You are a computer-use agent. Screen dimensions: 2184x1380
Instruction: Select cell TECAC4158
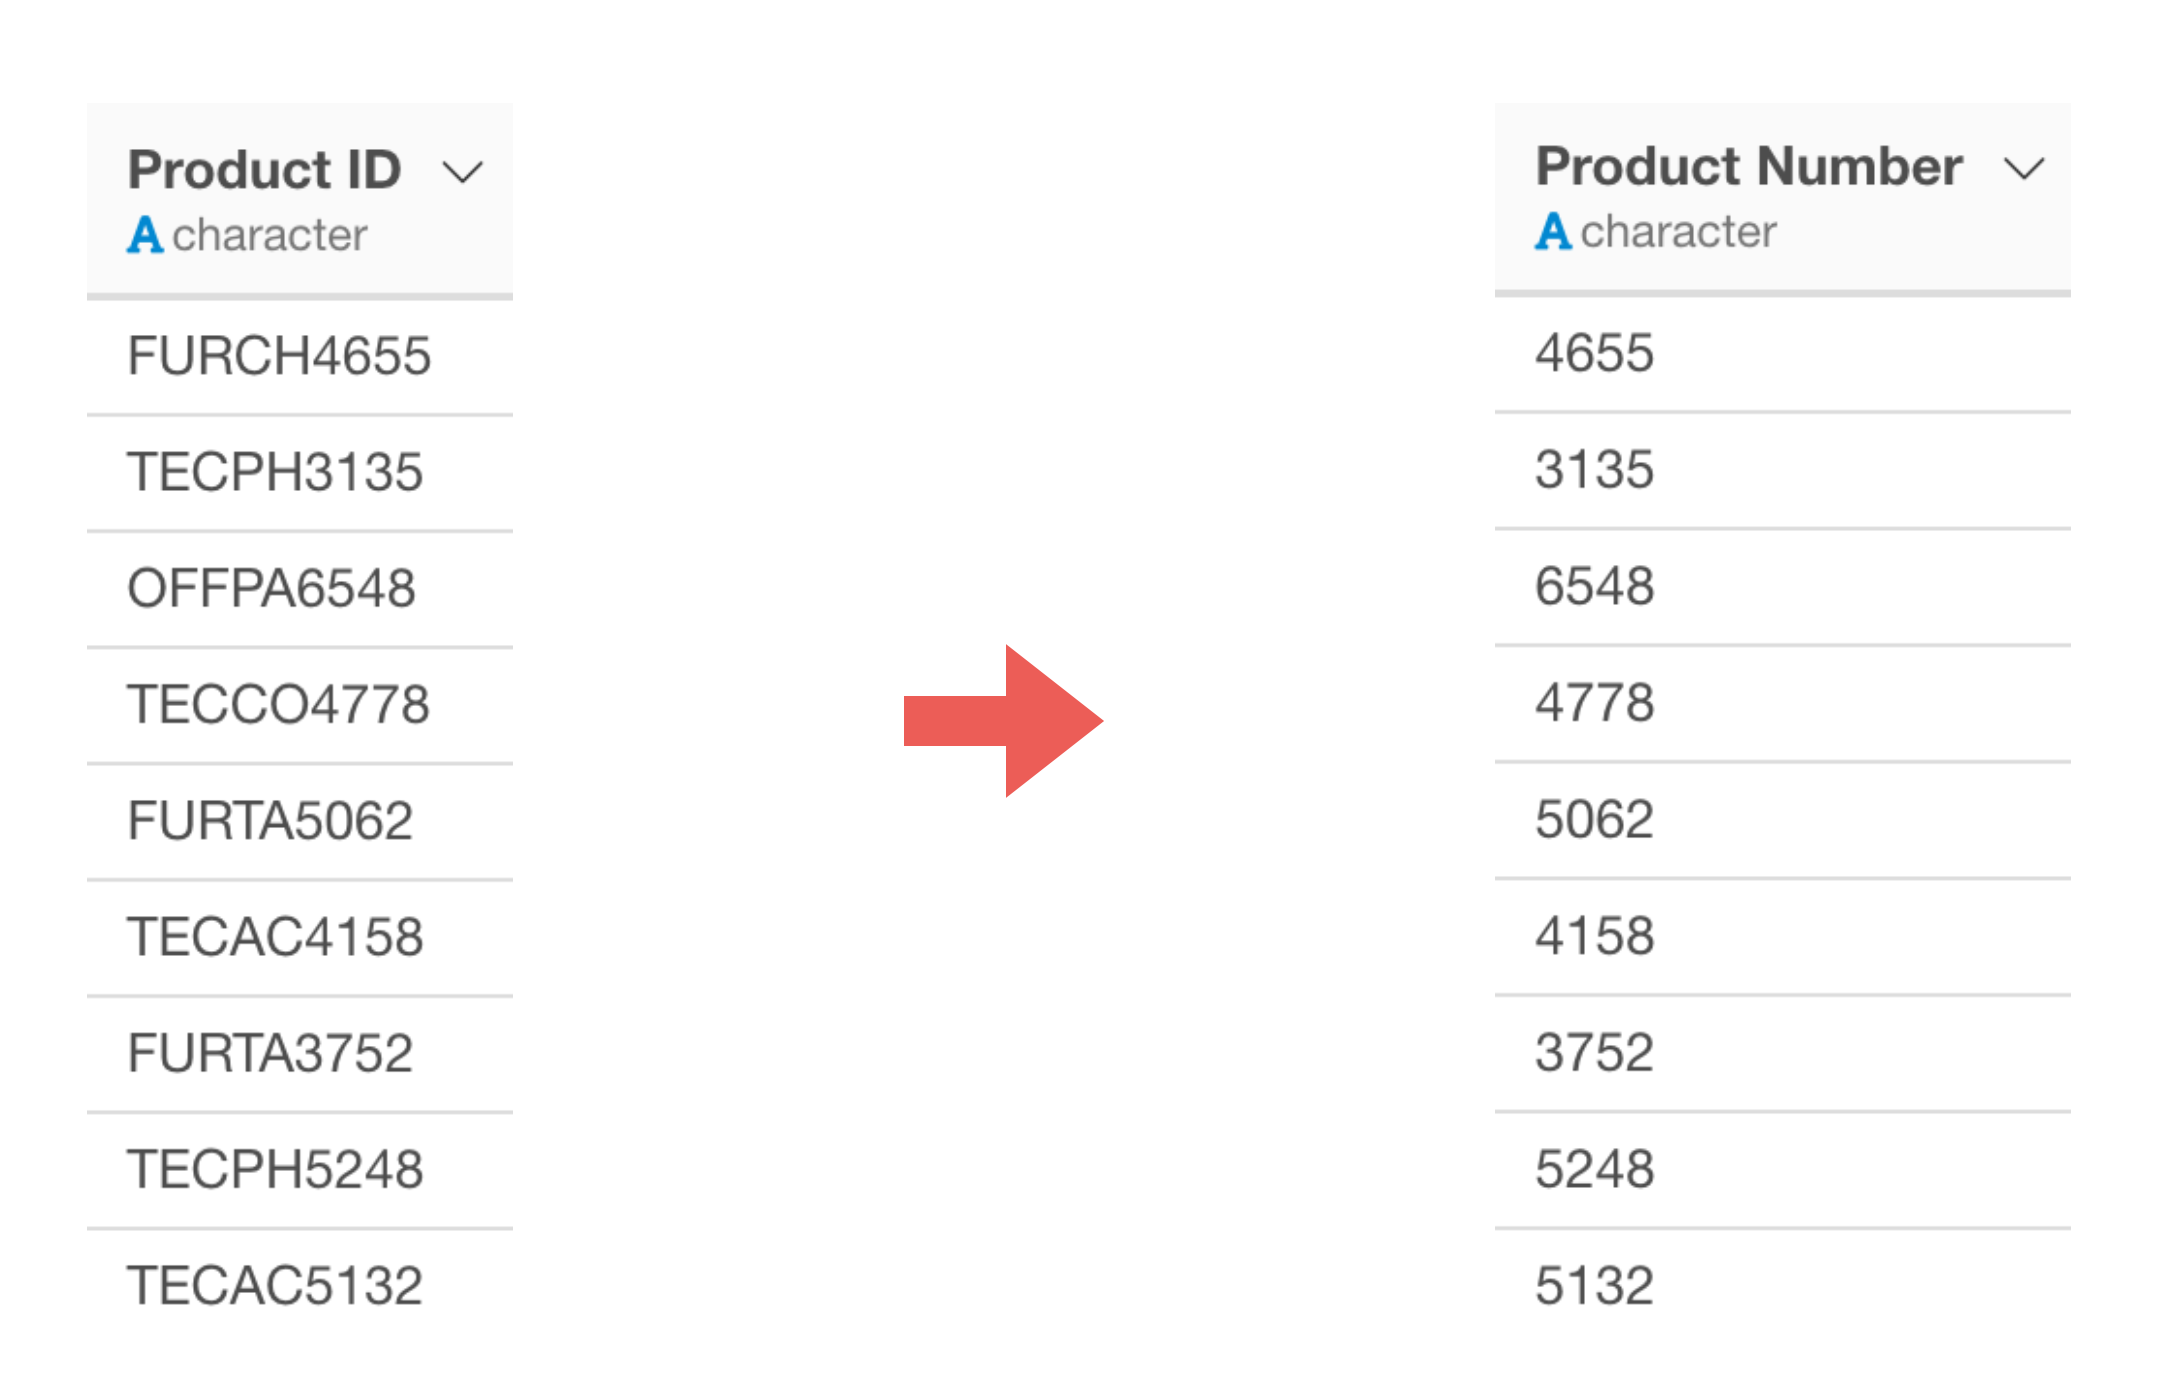click(x=300, y=937)
